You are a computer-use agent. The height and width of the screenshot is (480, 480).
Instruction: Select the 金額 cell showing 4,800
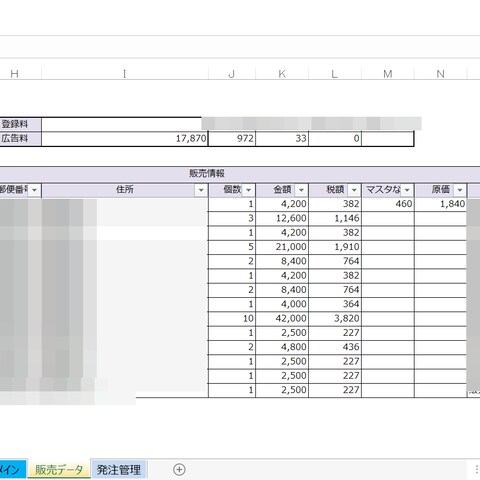coord(282,347)
